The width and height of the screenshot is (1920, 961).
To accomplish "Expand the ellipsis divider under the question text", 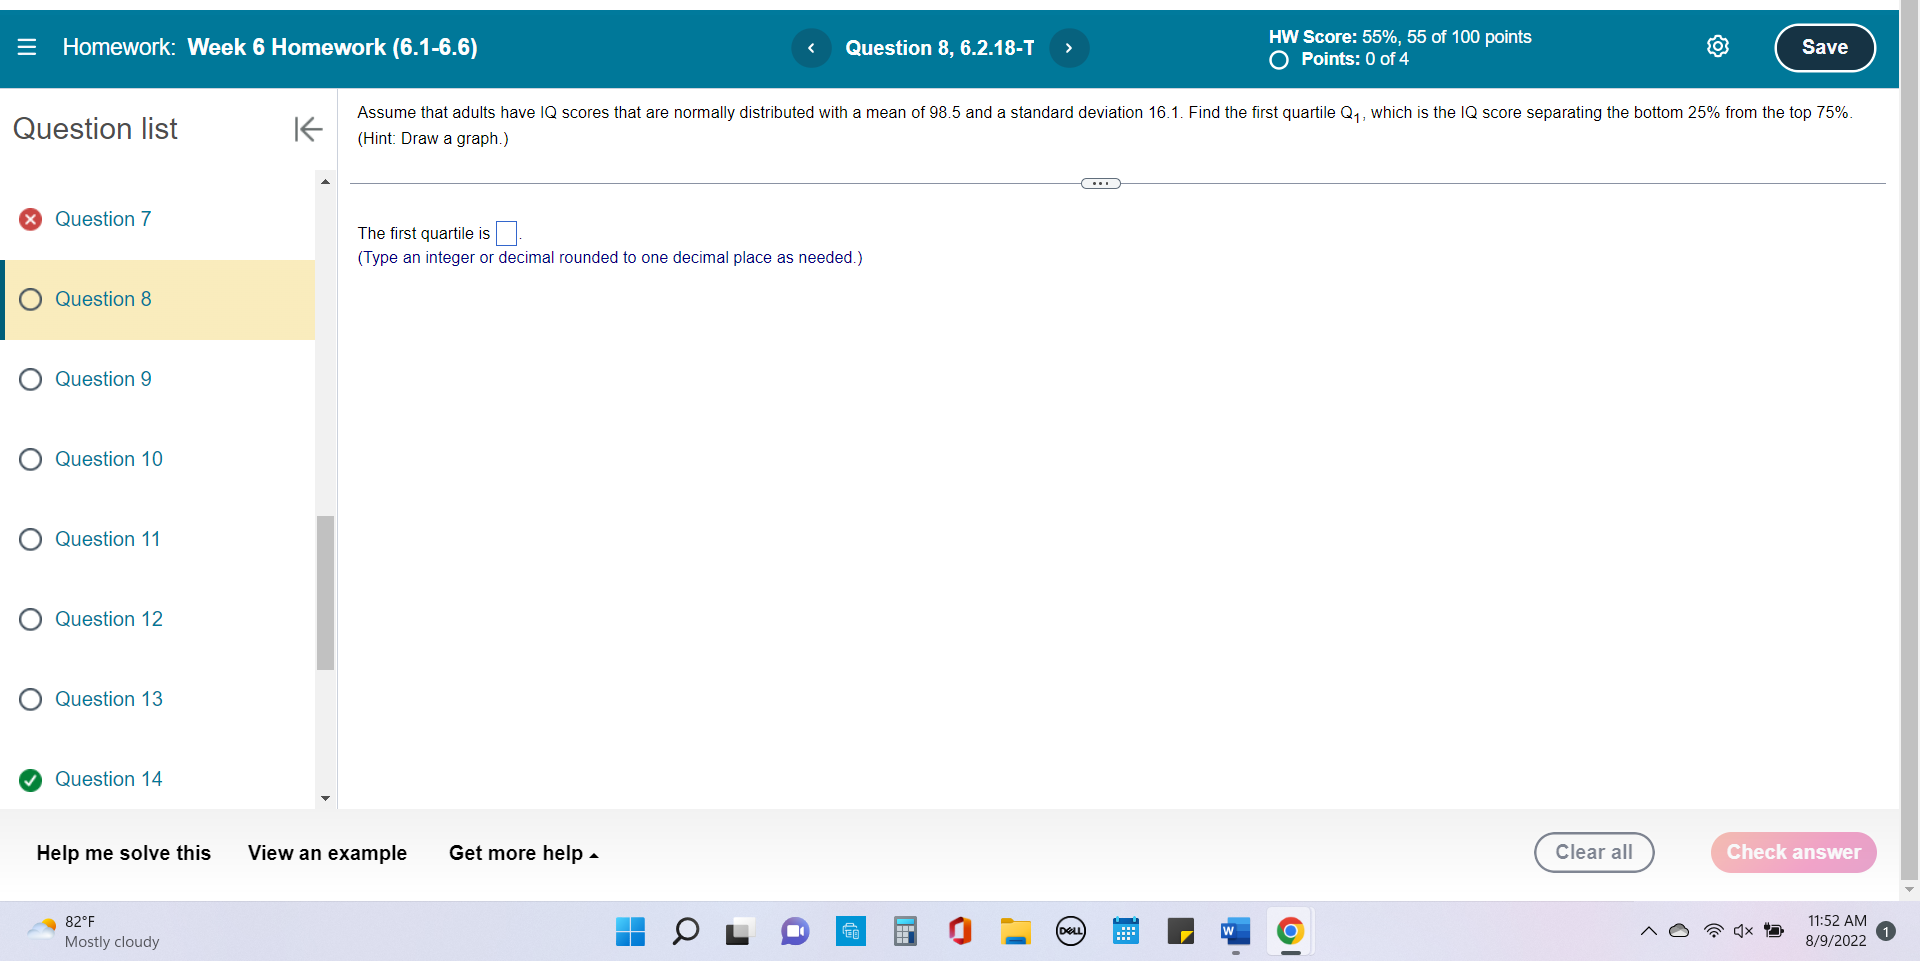I will coord(1101,183).
